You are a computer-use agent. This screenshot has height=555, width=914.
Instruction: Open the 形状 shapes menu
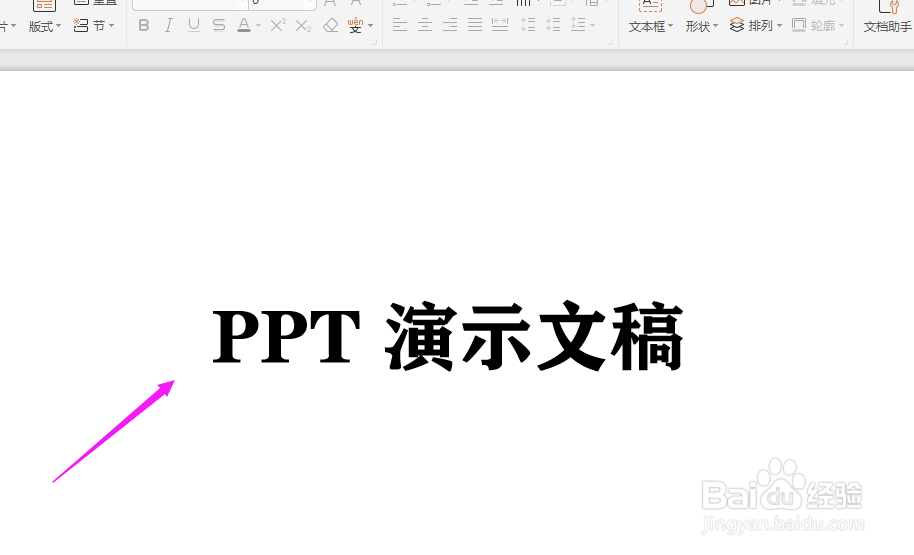[x=701, y=26]
